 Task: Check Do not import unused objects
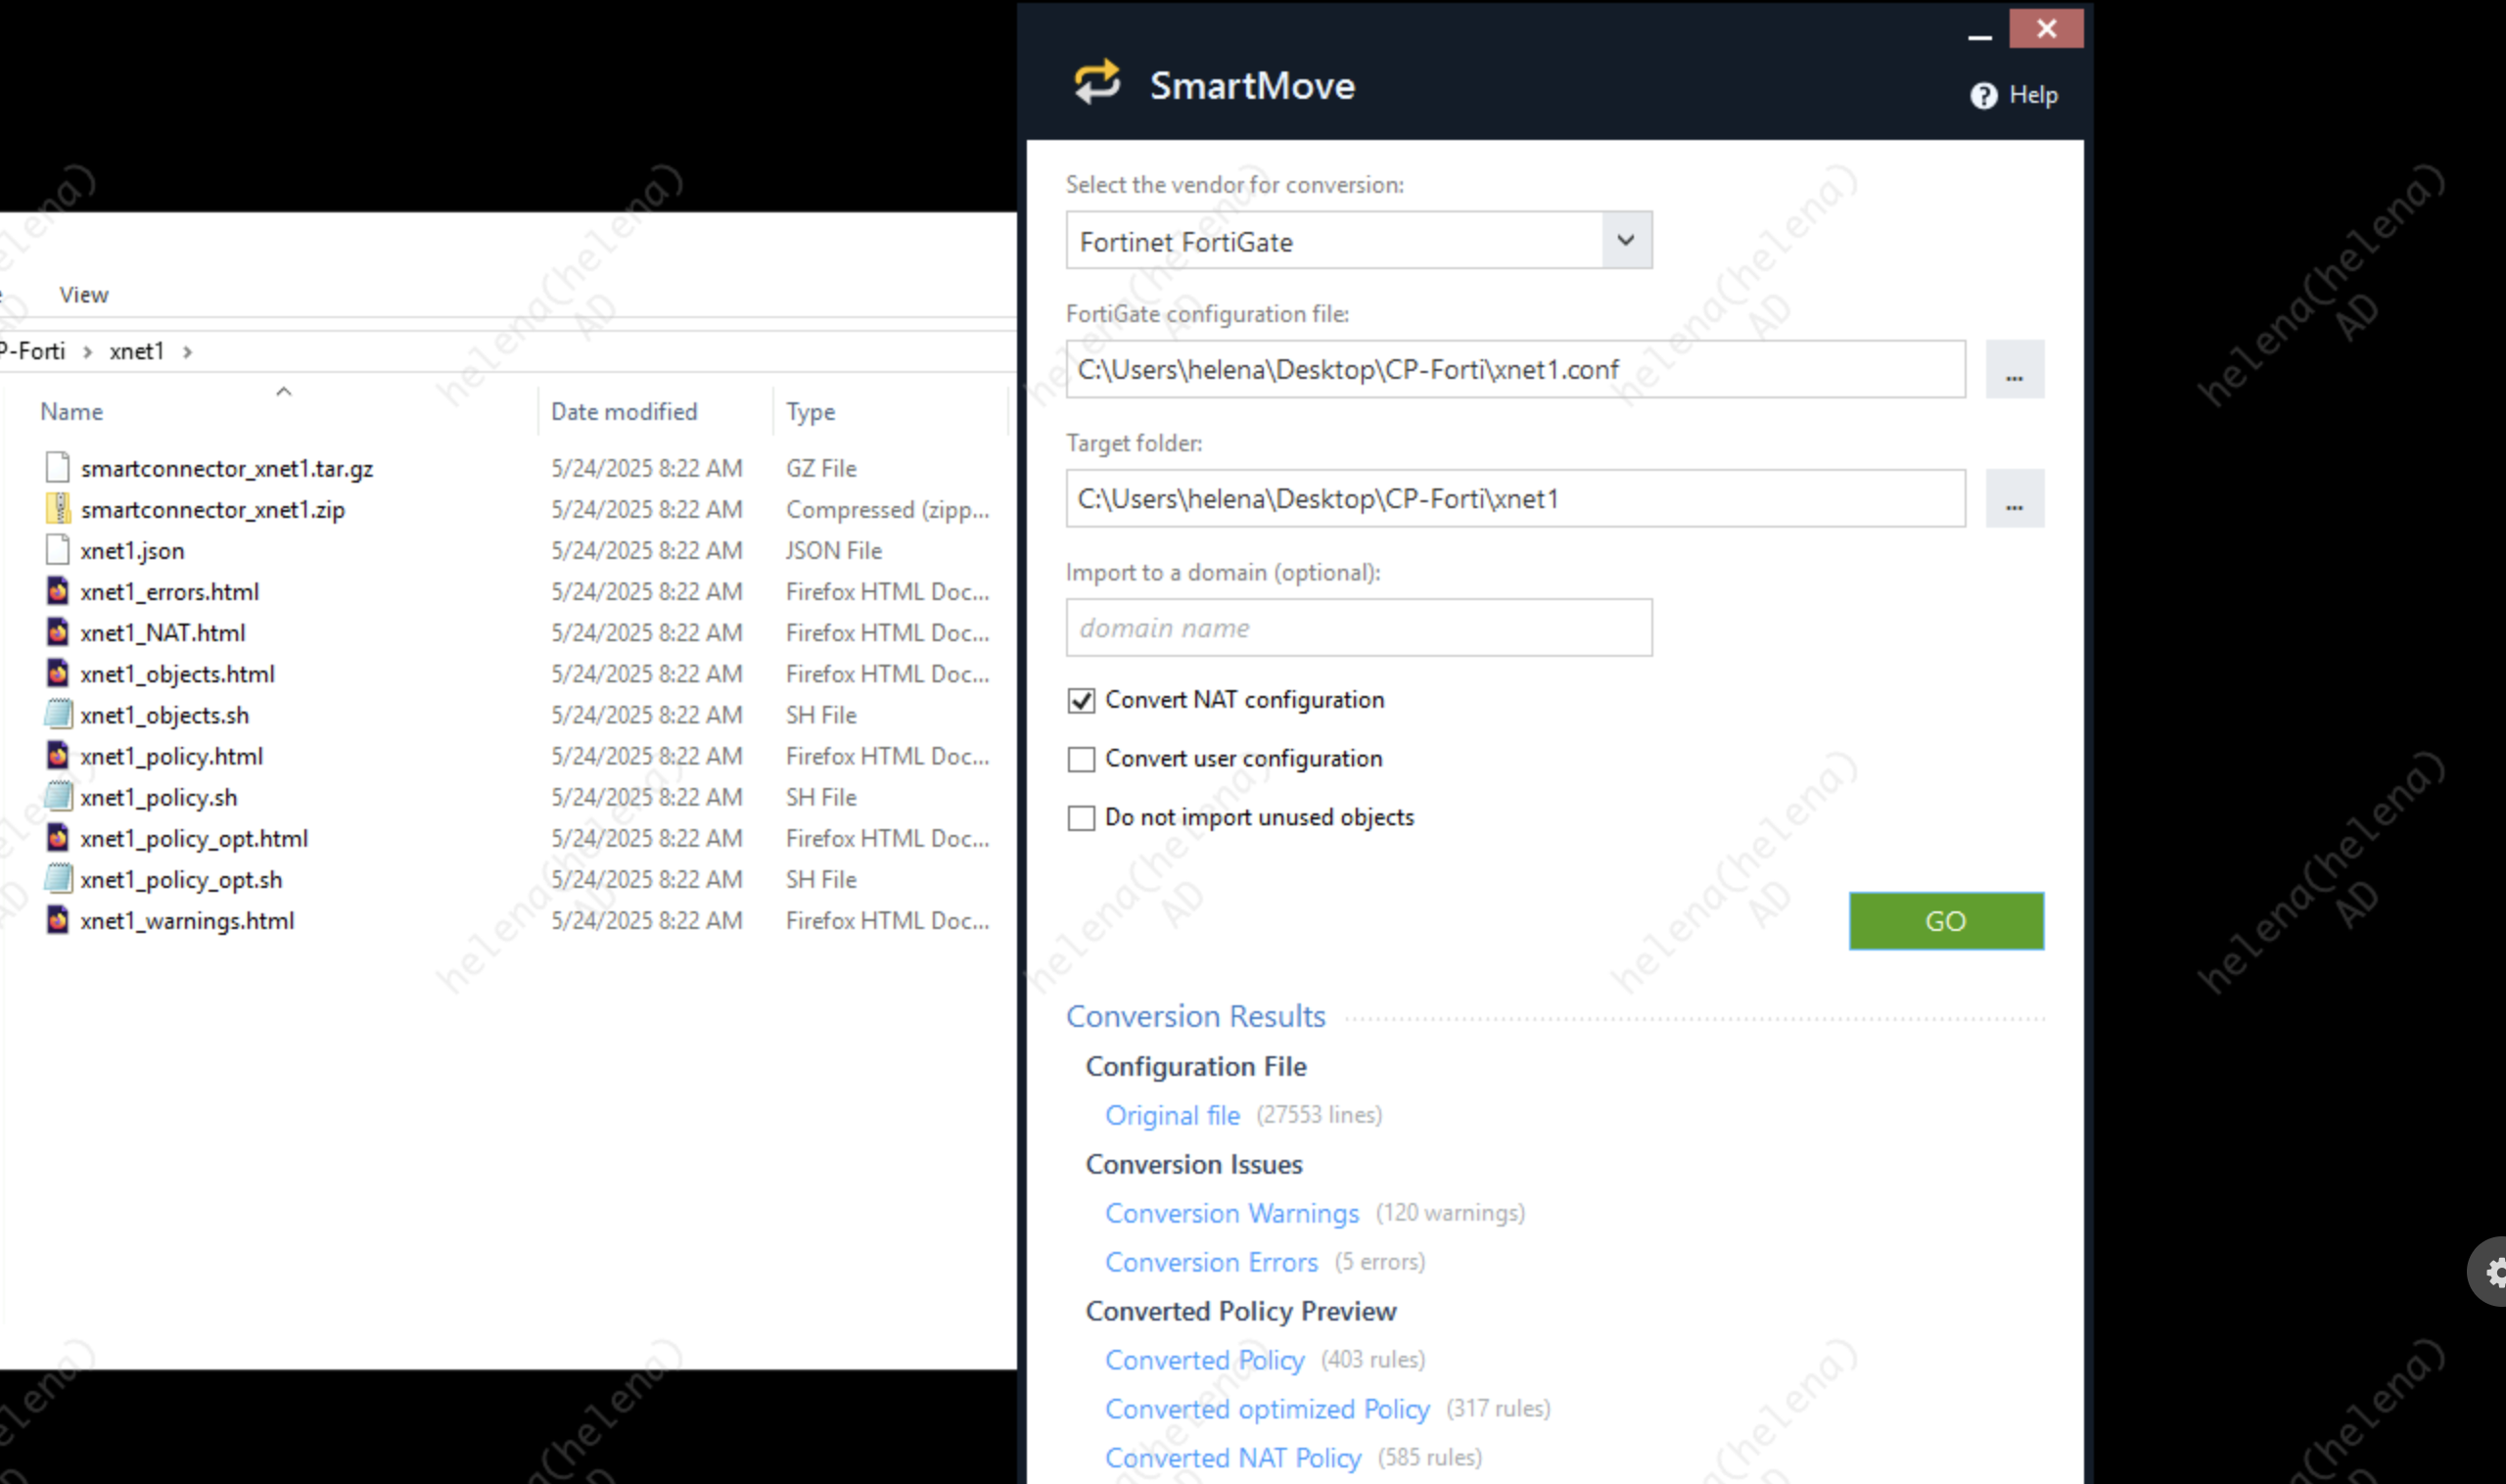(x=1081, y=818)
